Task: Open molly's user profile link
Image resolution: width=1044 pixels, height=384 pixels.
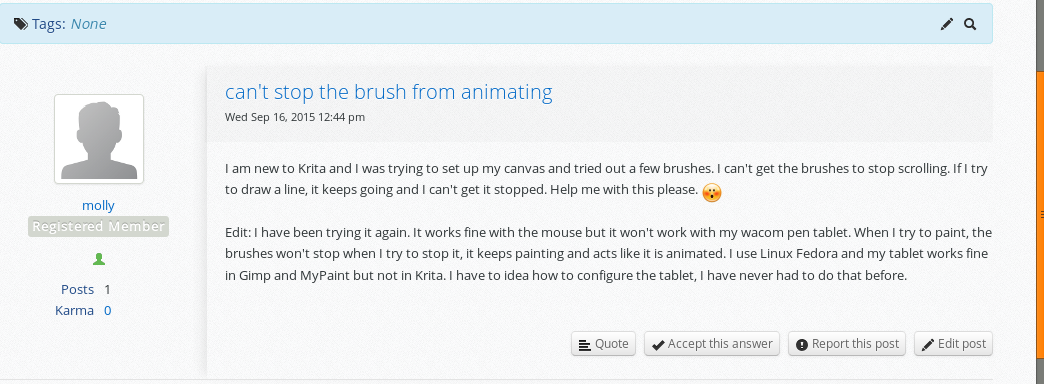Action: coord(99,205)
